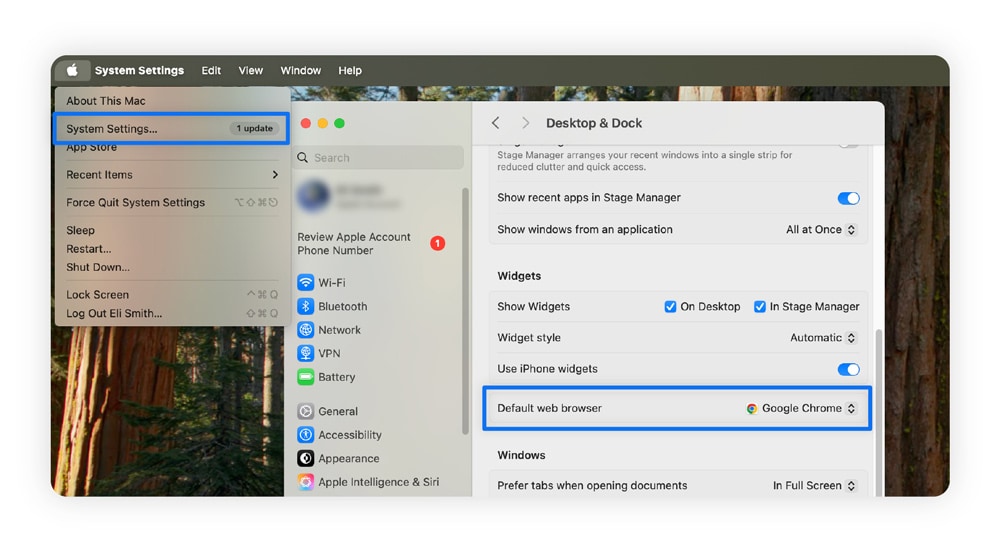Click the Wi-Fi icon in sidebar
Viewport: 1000px width, 542px height.
tap(306, 283)
